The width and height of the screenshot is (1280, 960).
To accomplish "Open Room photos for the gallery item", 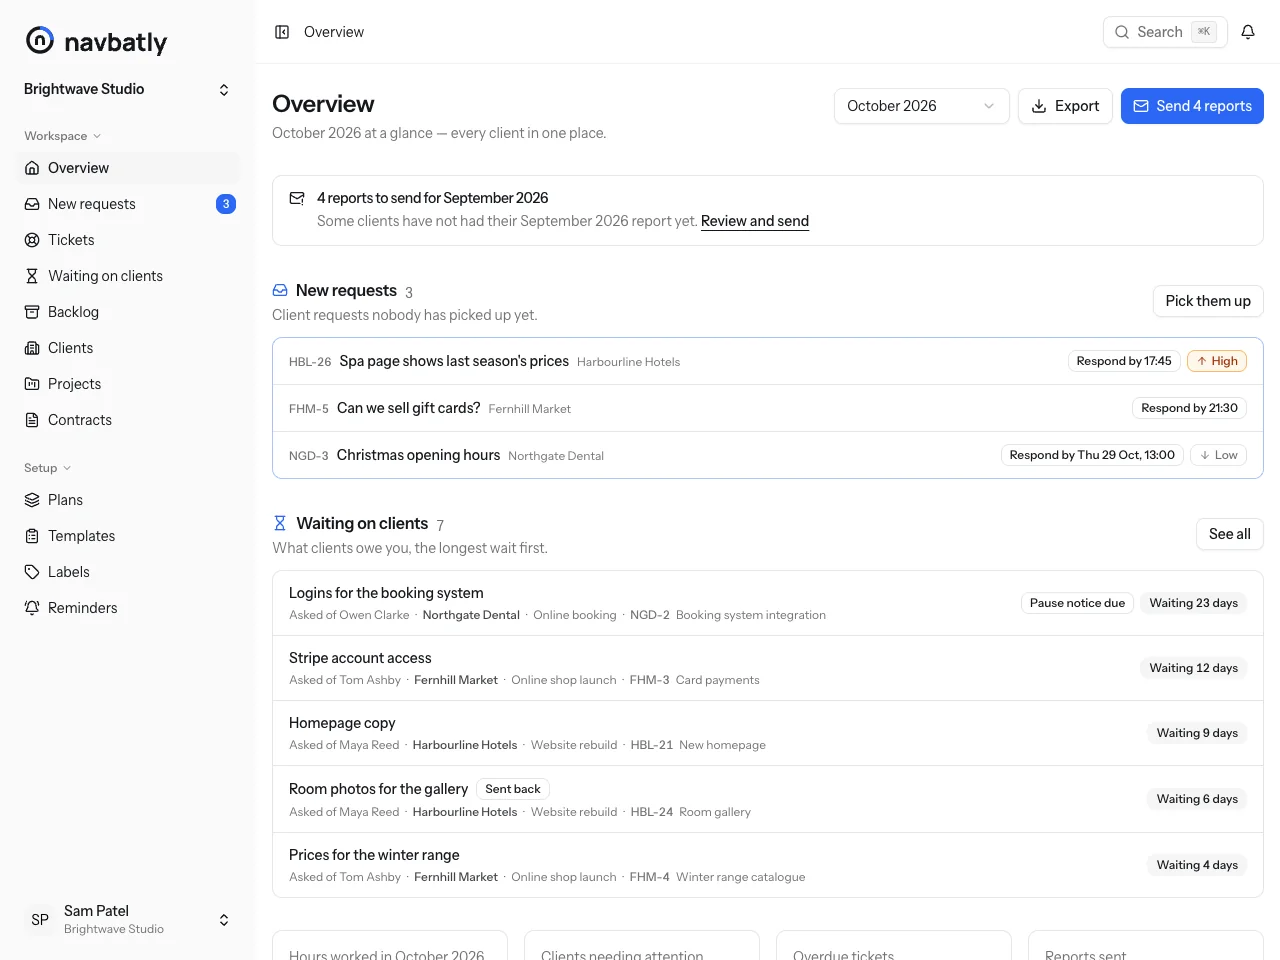I will pos(768,799).
